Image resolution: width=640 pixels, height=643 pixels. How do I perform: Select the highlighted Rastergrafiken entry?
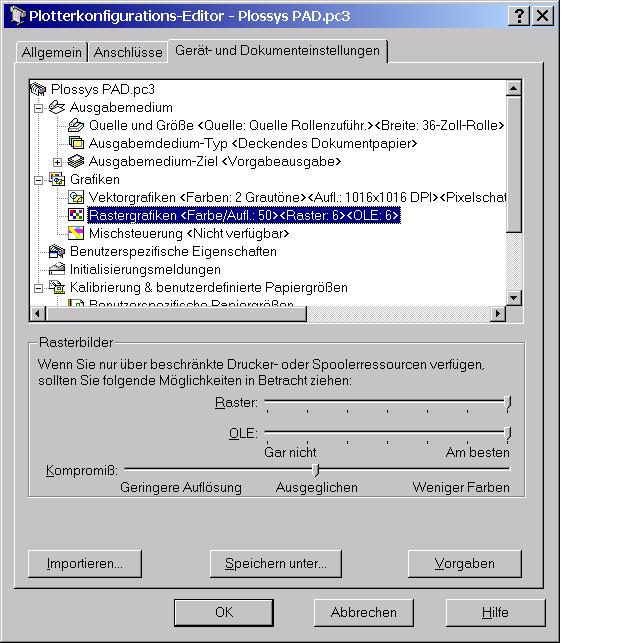pyautogui.click(x=244, y=216)
